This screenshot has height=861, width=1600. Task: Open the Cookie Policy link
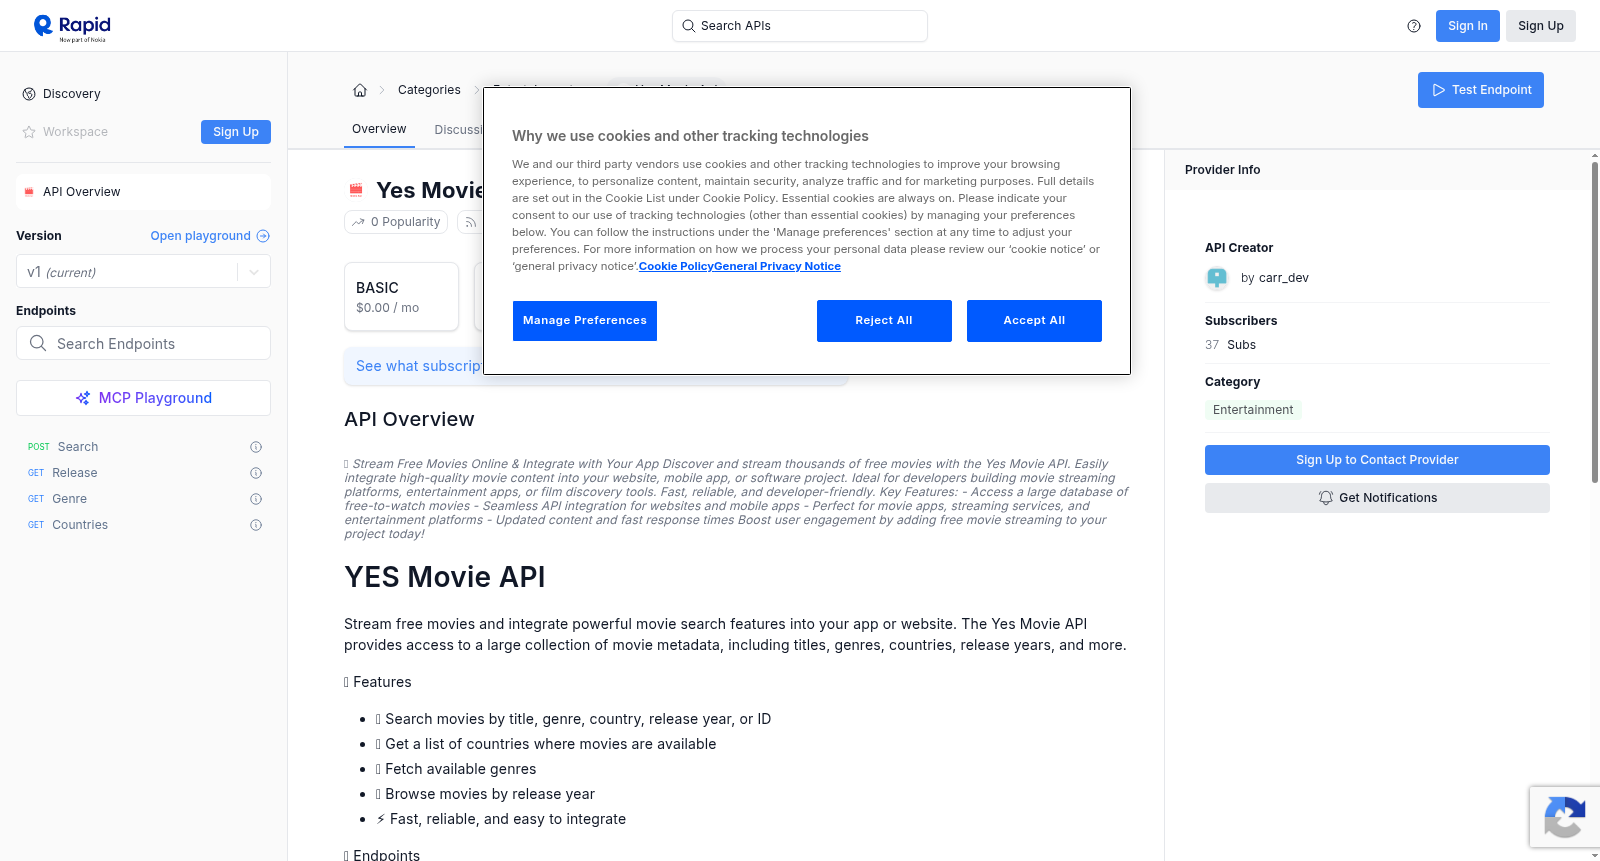[x=676, y=266]
